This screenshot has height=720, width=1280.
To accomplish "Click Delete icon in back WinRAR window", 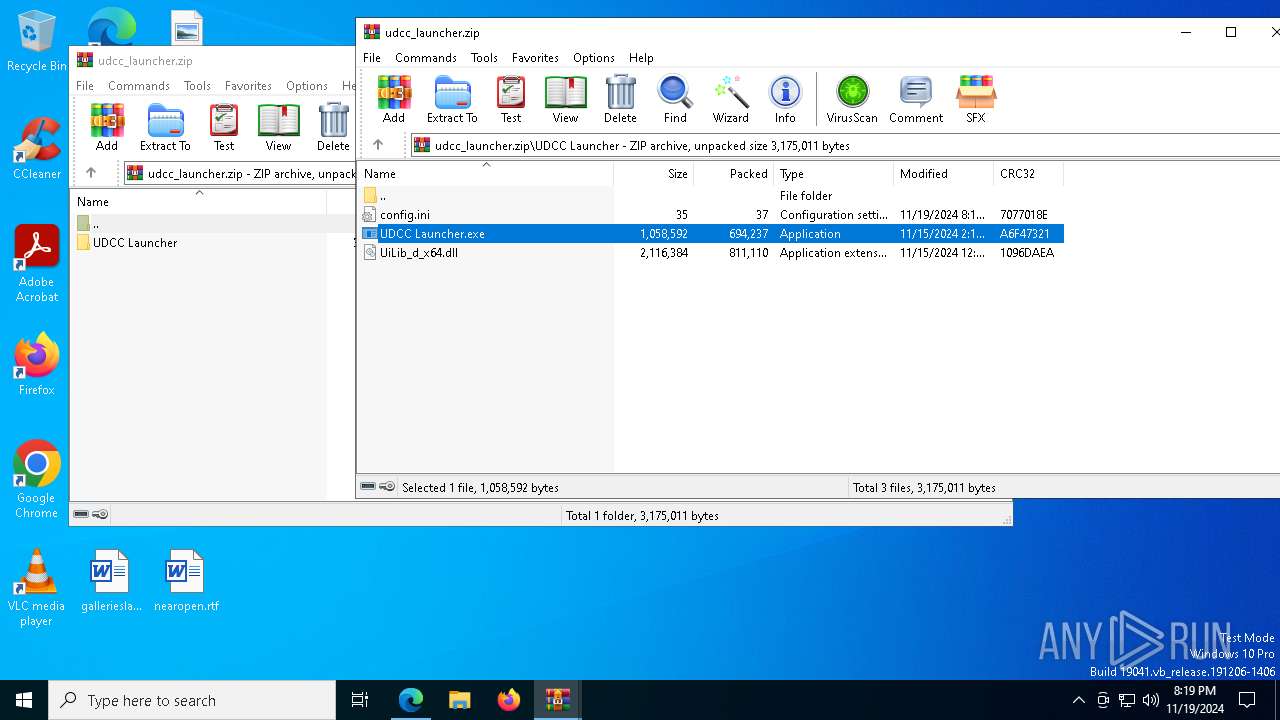I will [x=333, y=127].
